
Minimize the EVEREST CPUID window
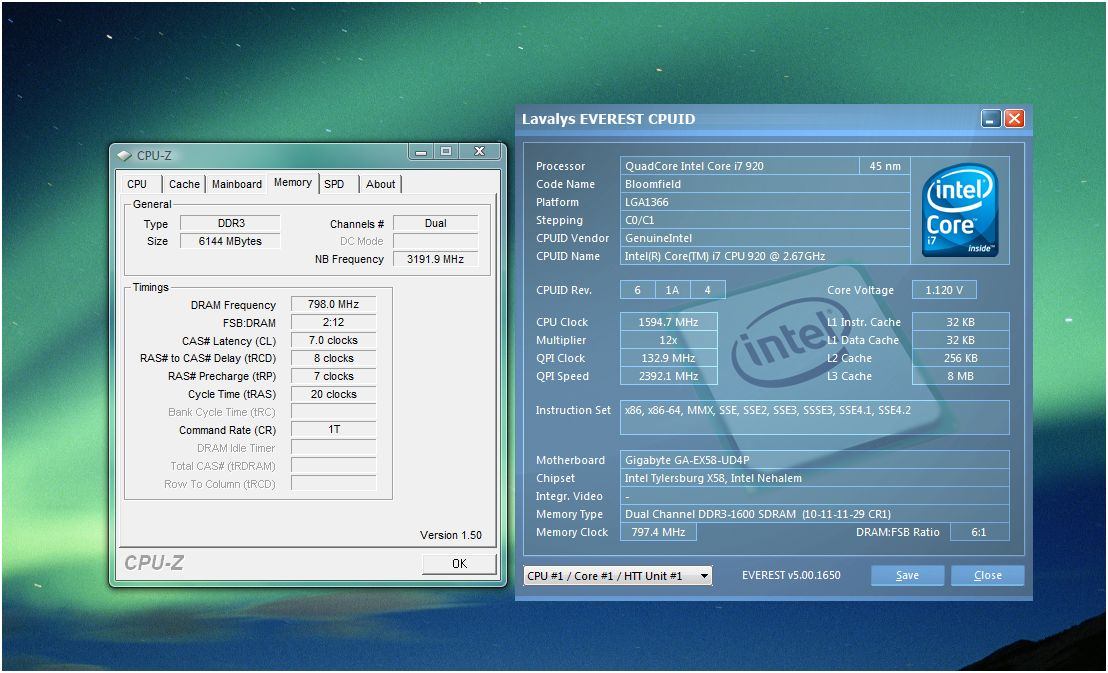coord(991,119)
